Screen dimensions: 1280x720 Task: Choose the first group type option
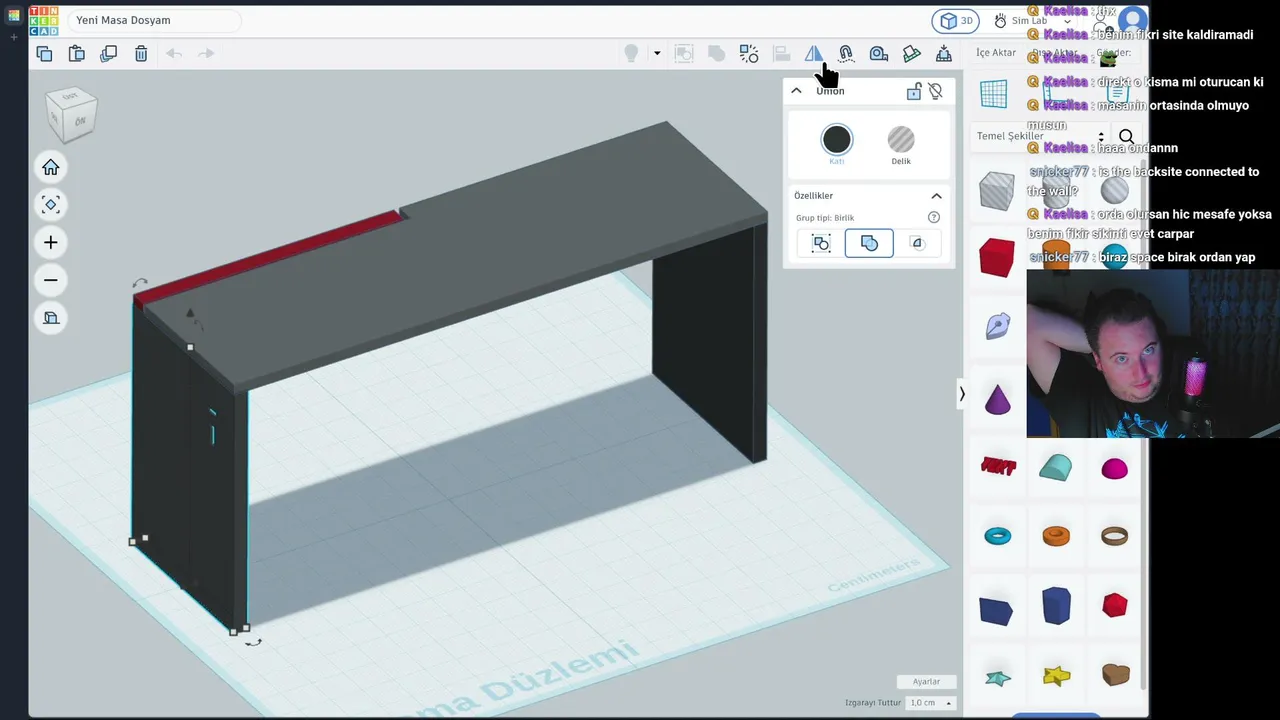pos(821,243)
